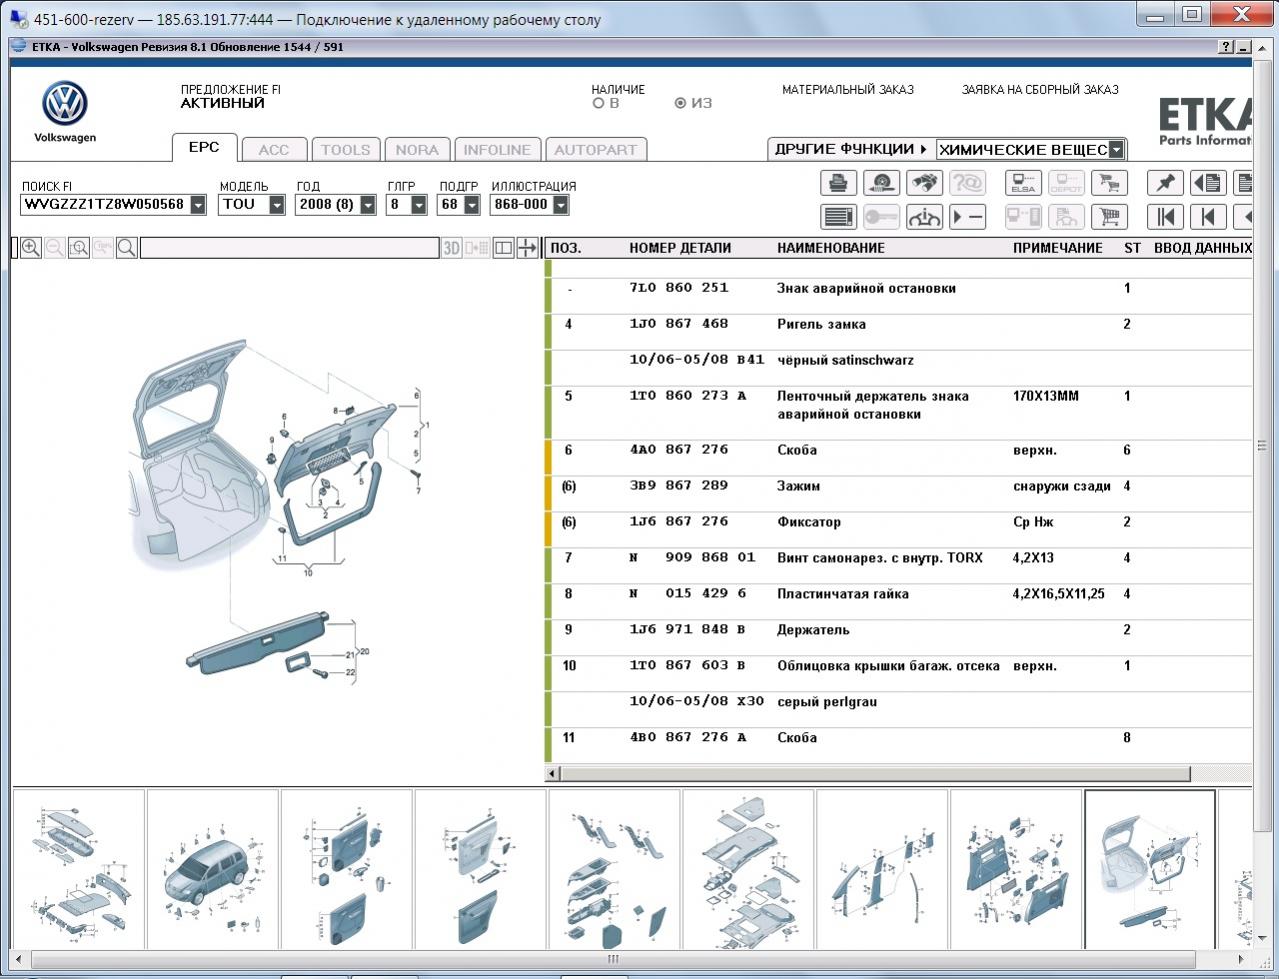Switch to the NORA tab
Viewport: 1279px width, 979px height.
[x=417, y=150]
